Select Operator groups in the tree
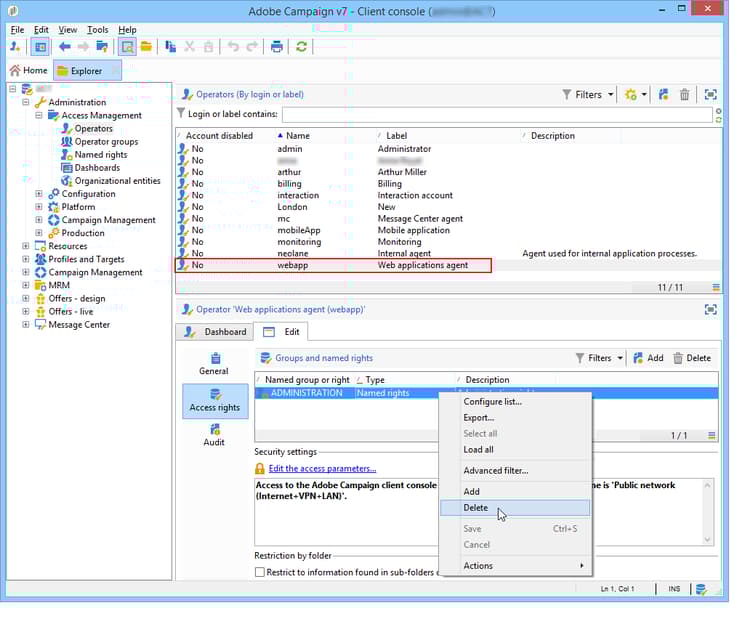Viewport: 750px width, 624px height. coord(106,142)
